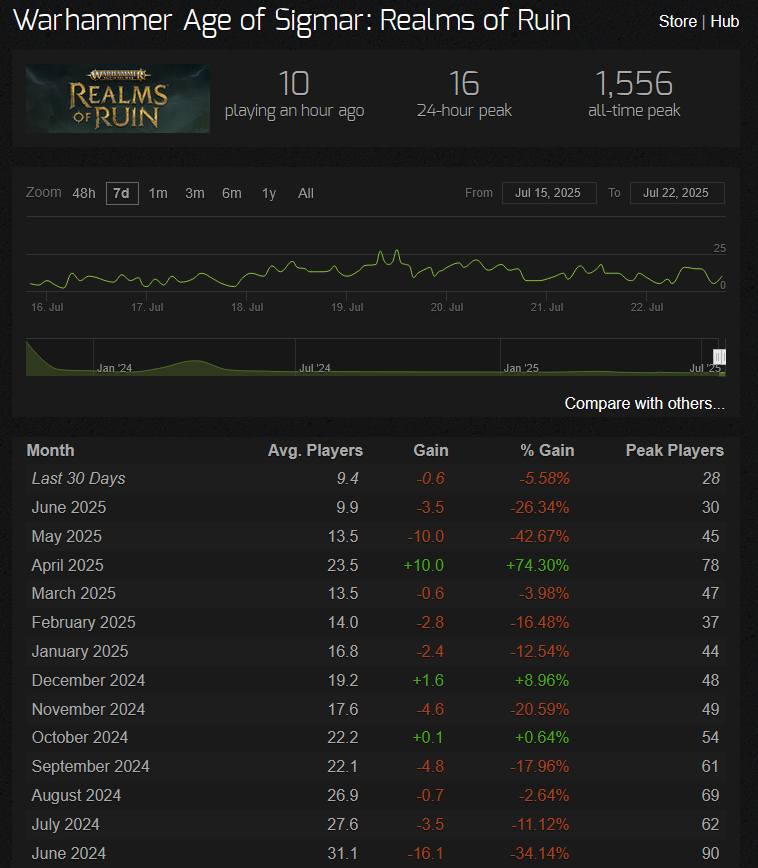
Task: Select the September 2024 row label
Action: tap(90, 766)
